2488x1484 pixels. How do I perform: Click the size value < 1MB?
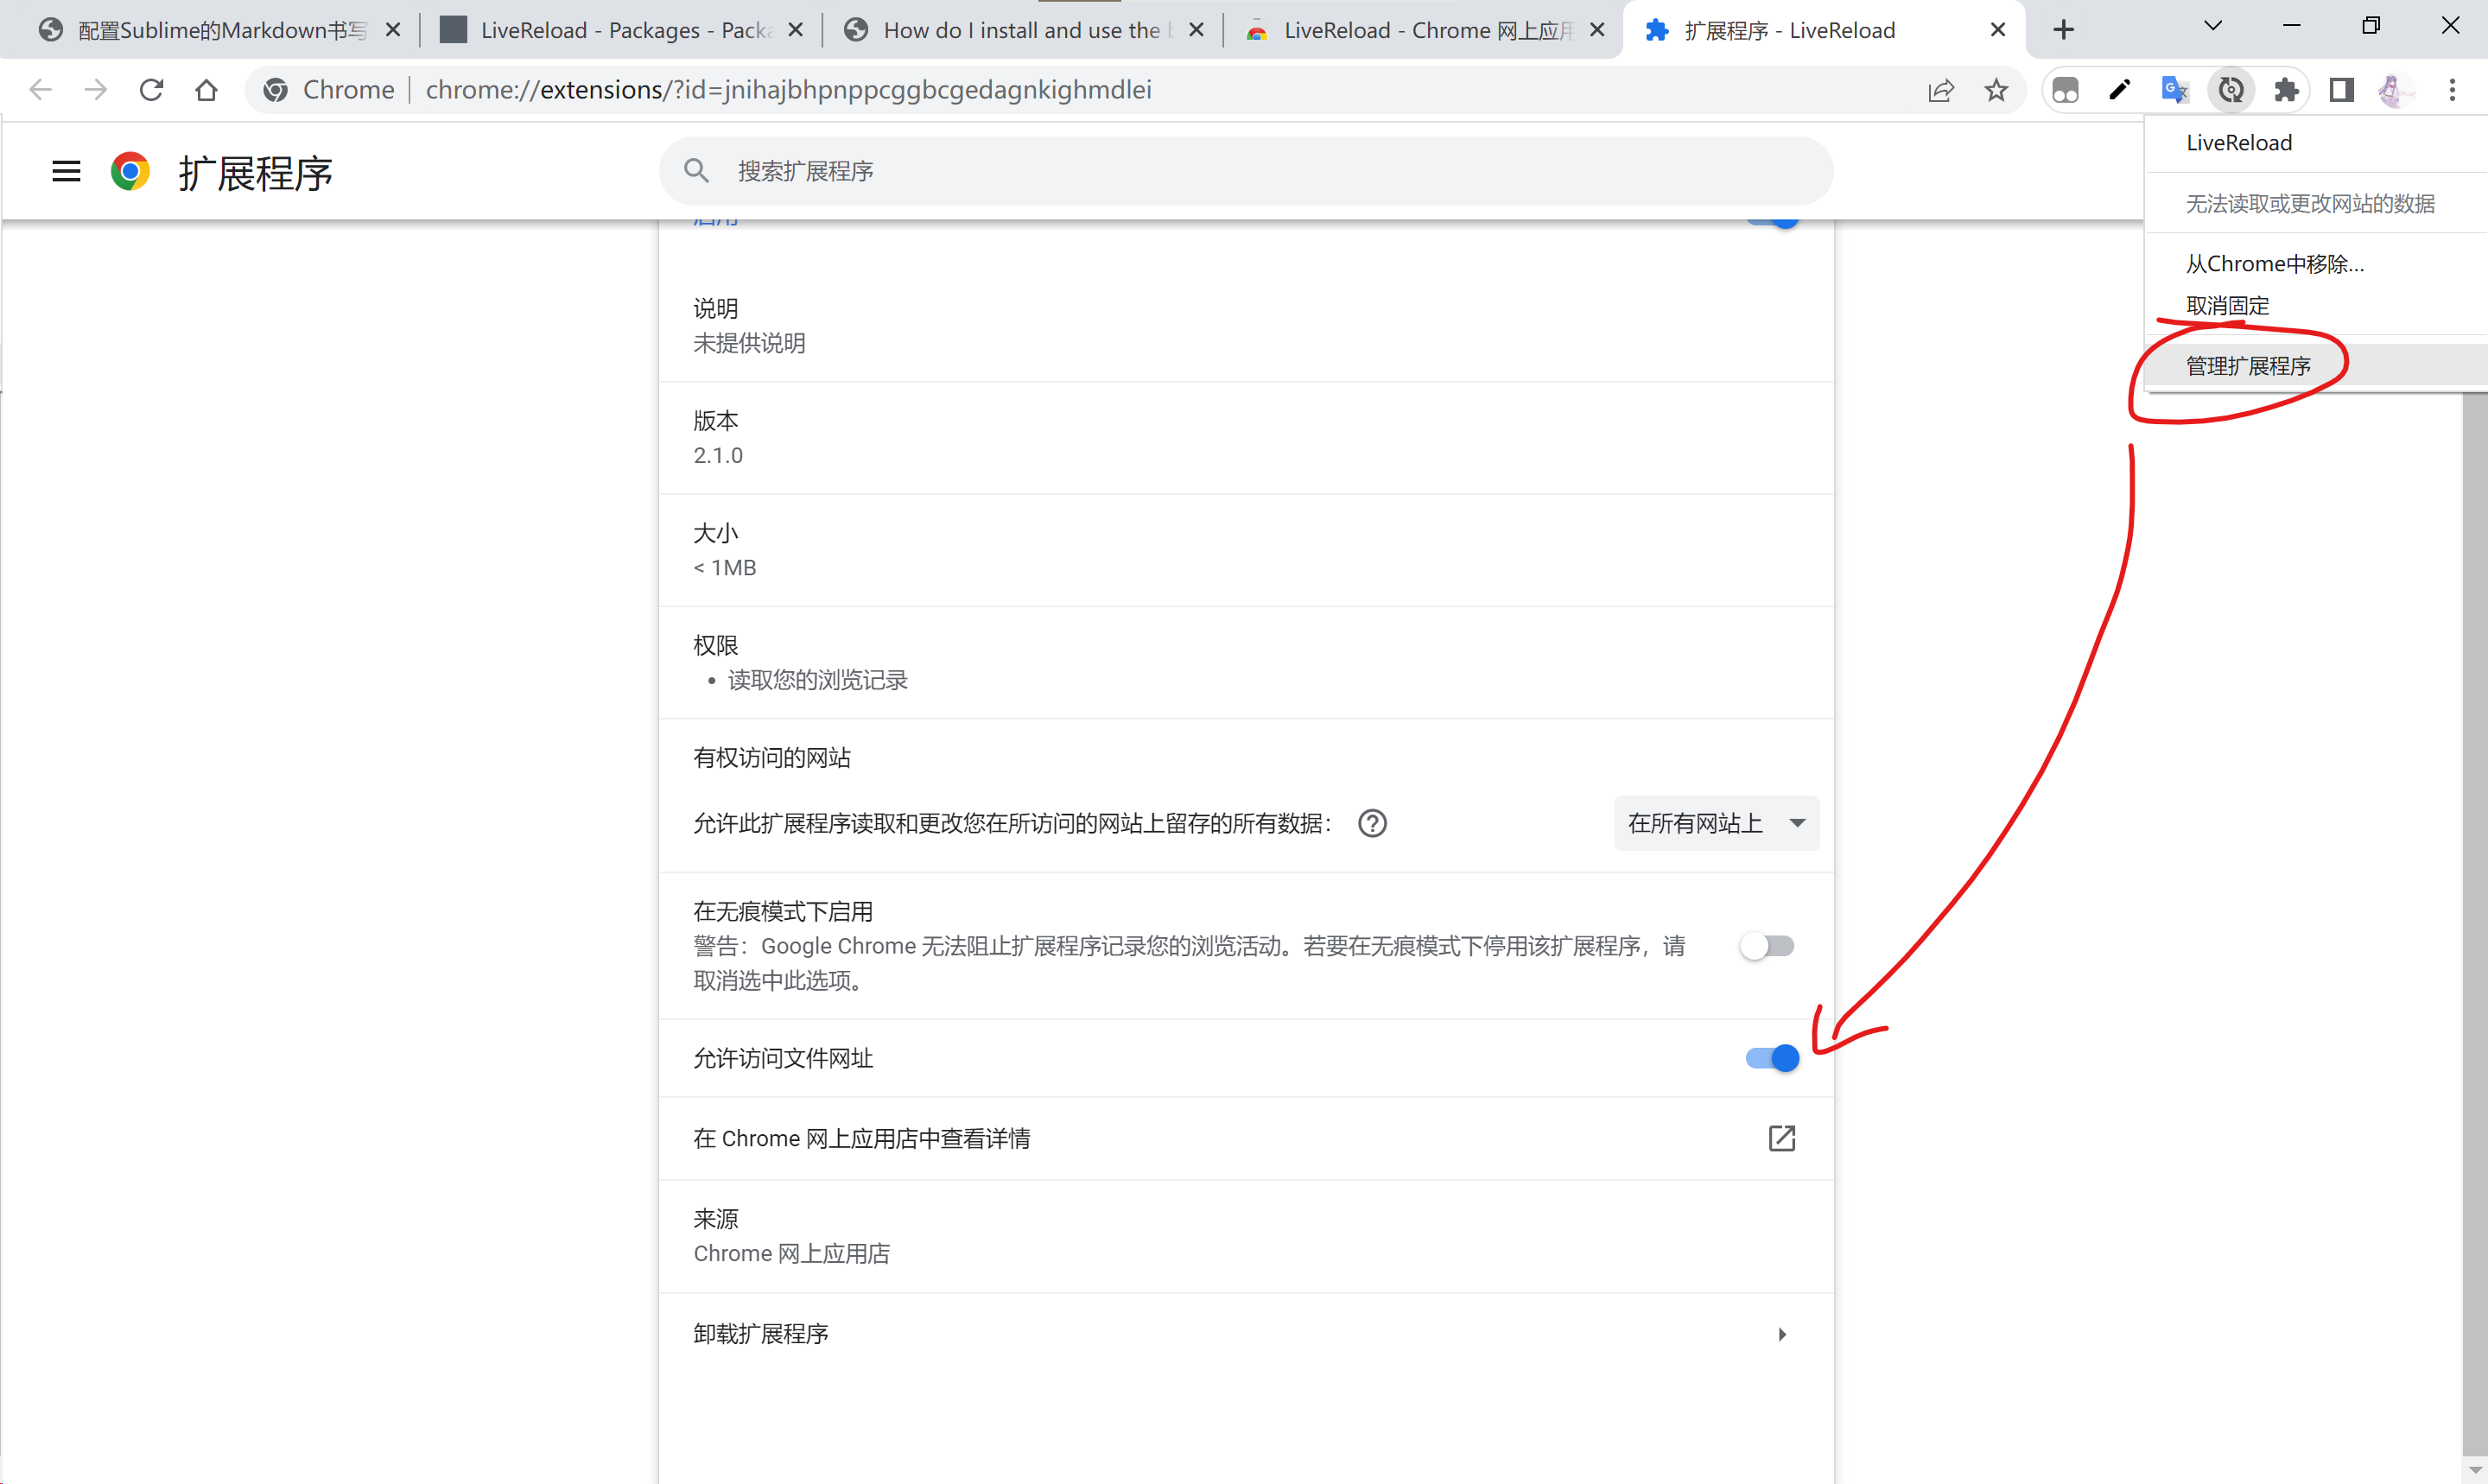pyautogui.click(x=725, y=568)
